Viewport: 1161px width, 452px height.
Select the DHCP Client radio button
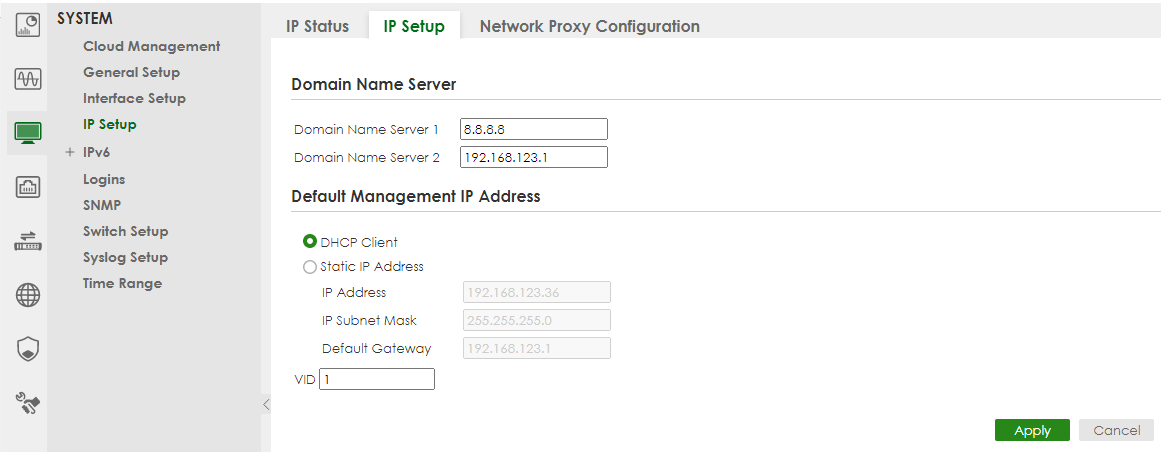tap(310, 242)
